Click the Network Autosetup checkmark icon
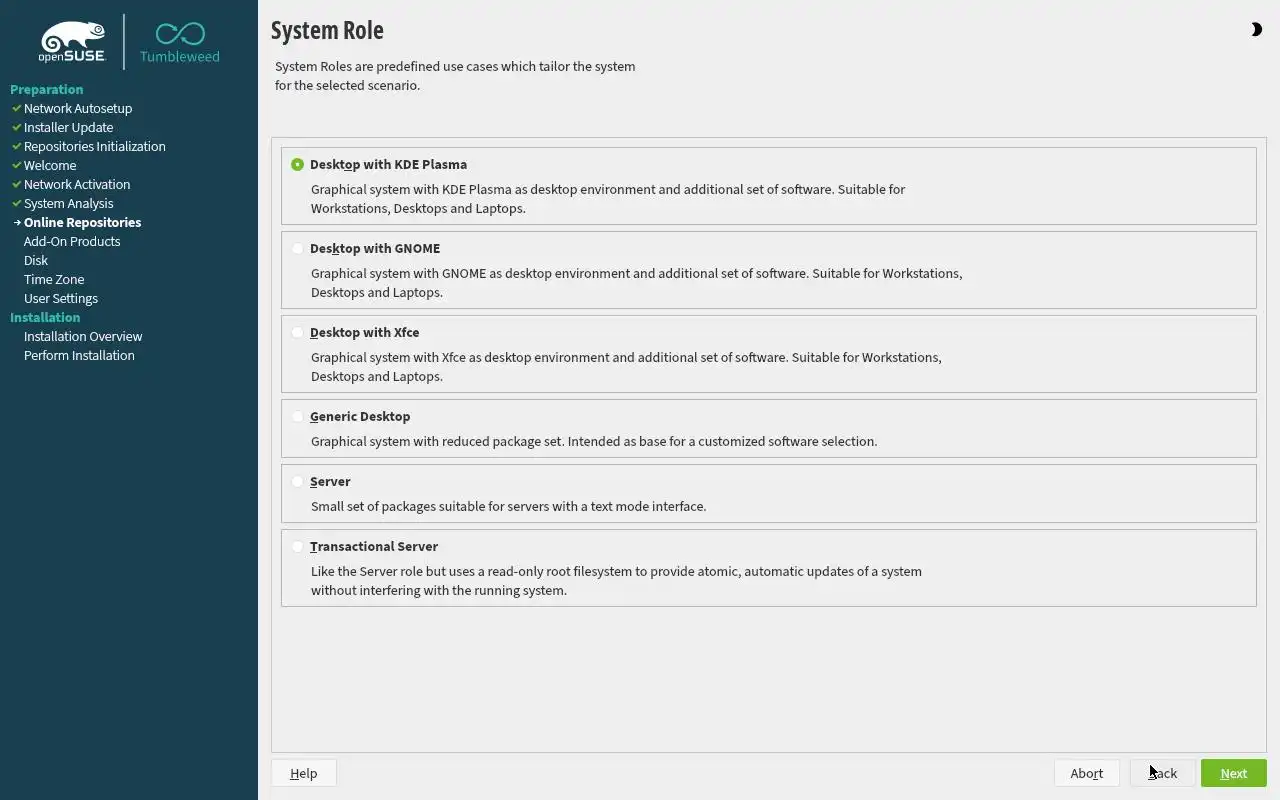This screenshot has height=800, width=1280. 16,108
